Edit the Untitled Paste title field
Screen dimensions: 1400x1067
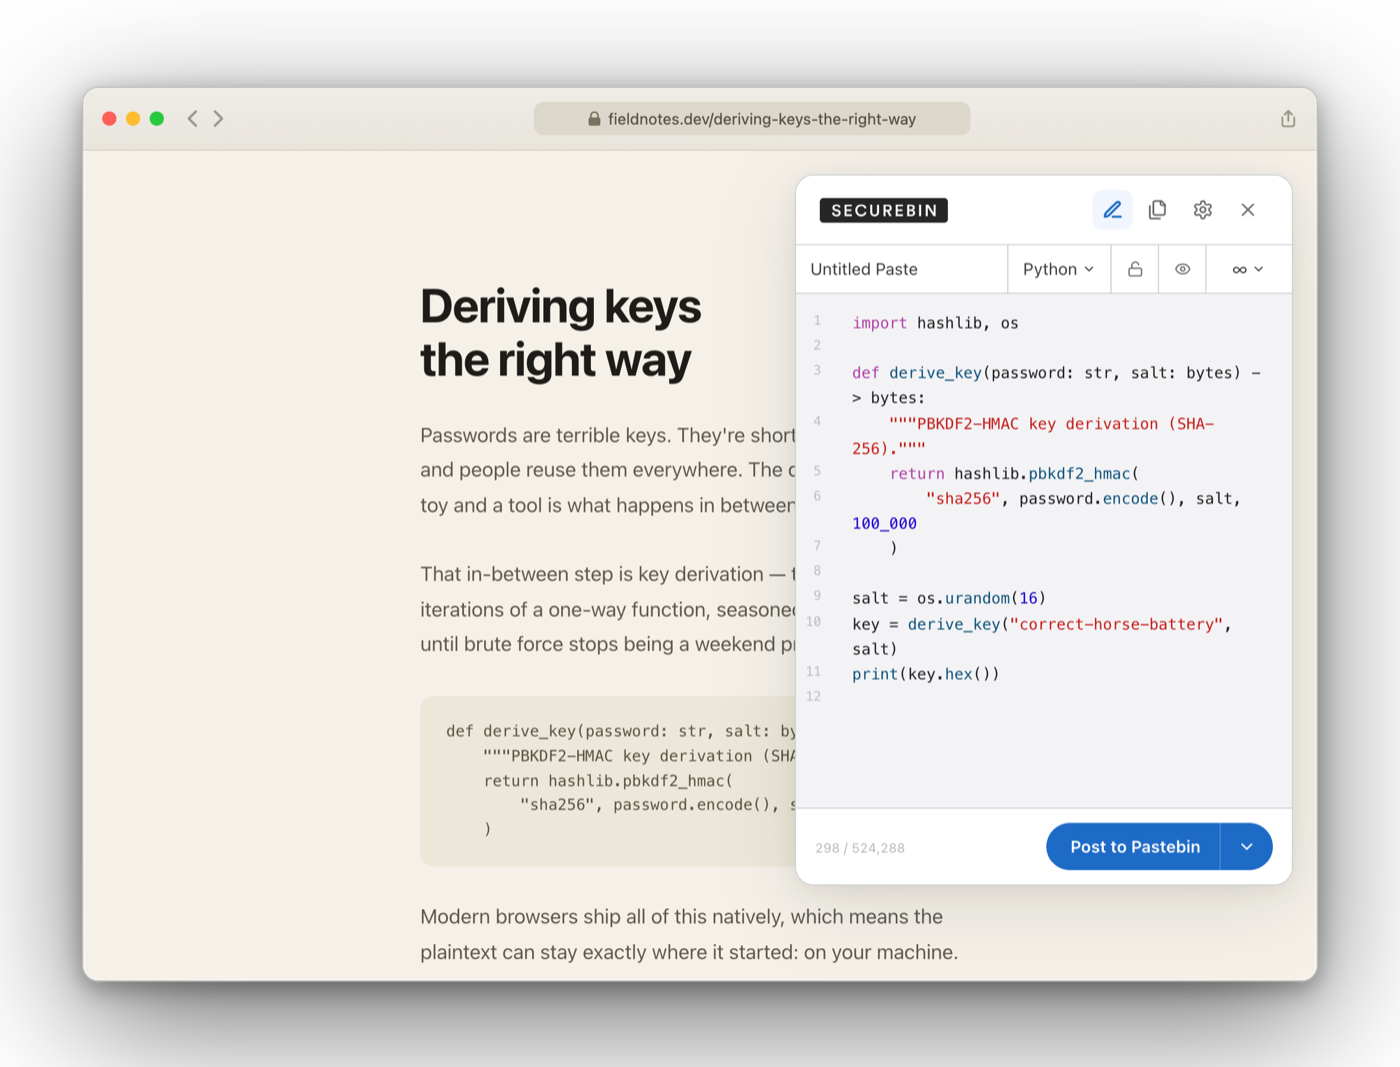(901, 269)
